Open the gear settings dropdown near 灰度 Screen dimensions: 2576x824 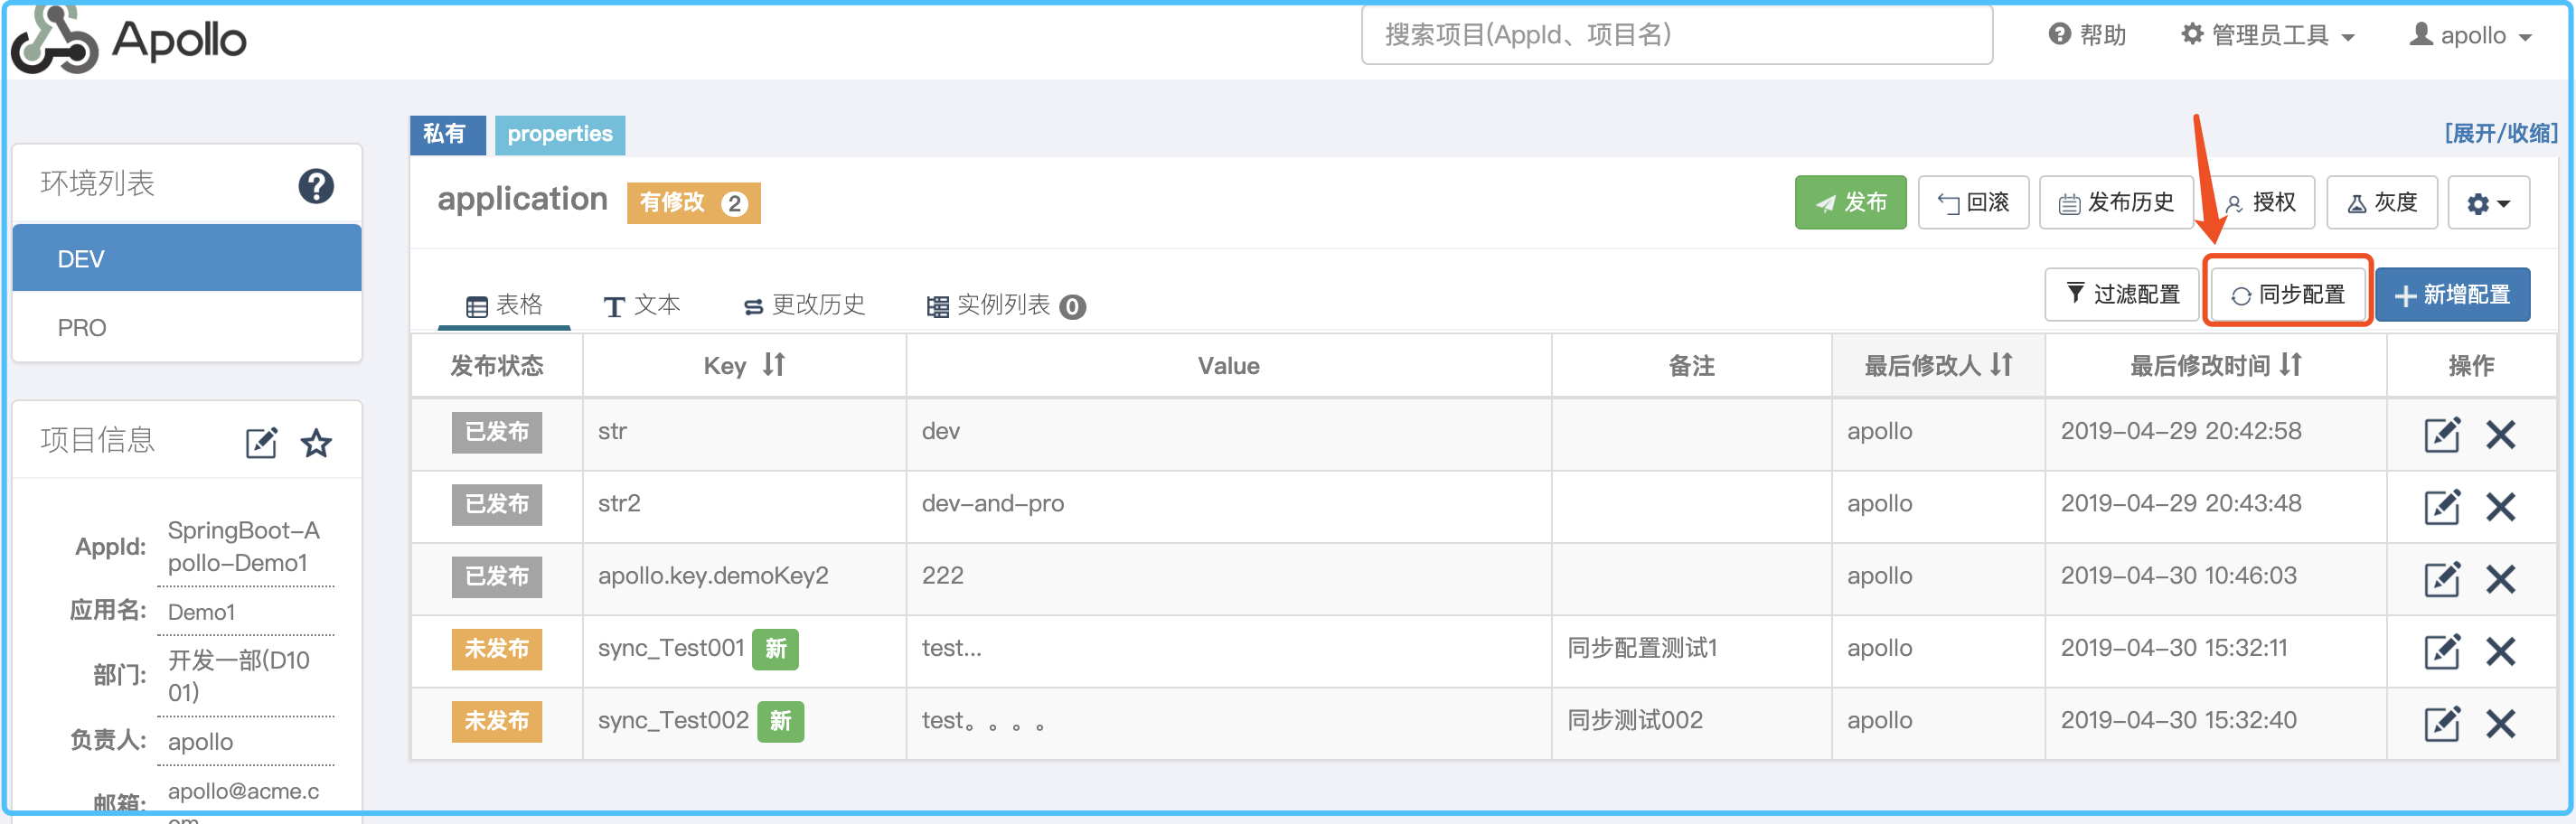[2489, 202]
